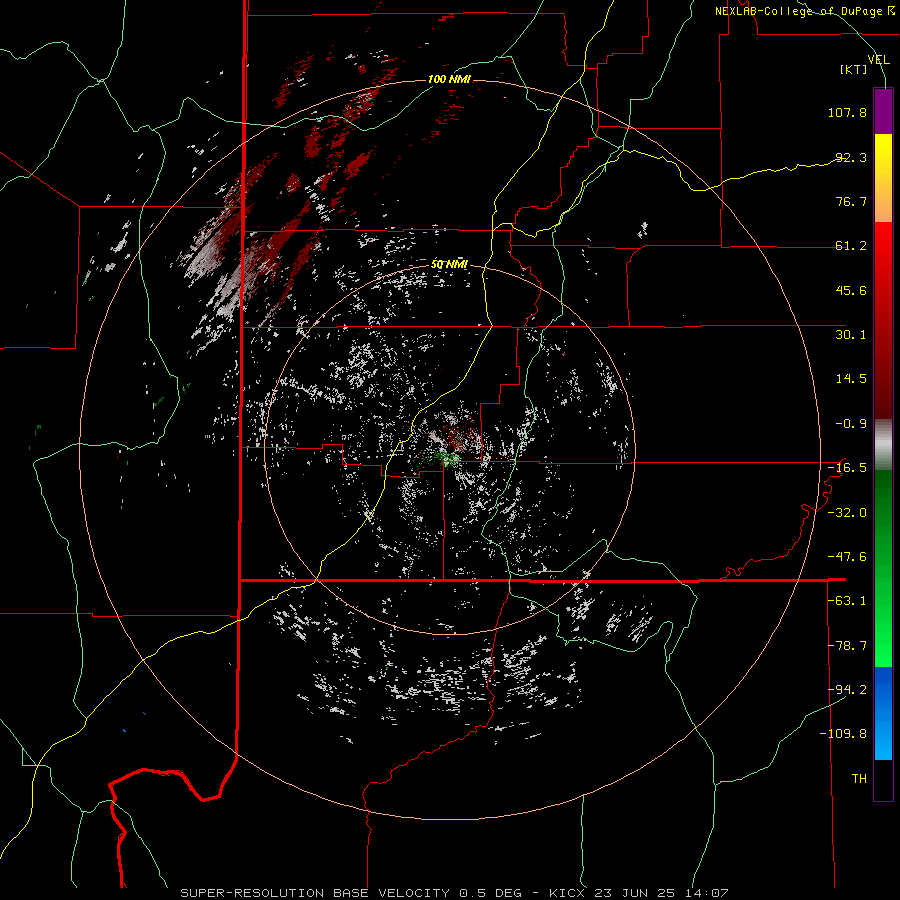Pick the purple segment of the color bar
This screenshot has height=900, width=900.
coord(883,111)
